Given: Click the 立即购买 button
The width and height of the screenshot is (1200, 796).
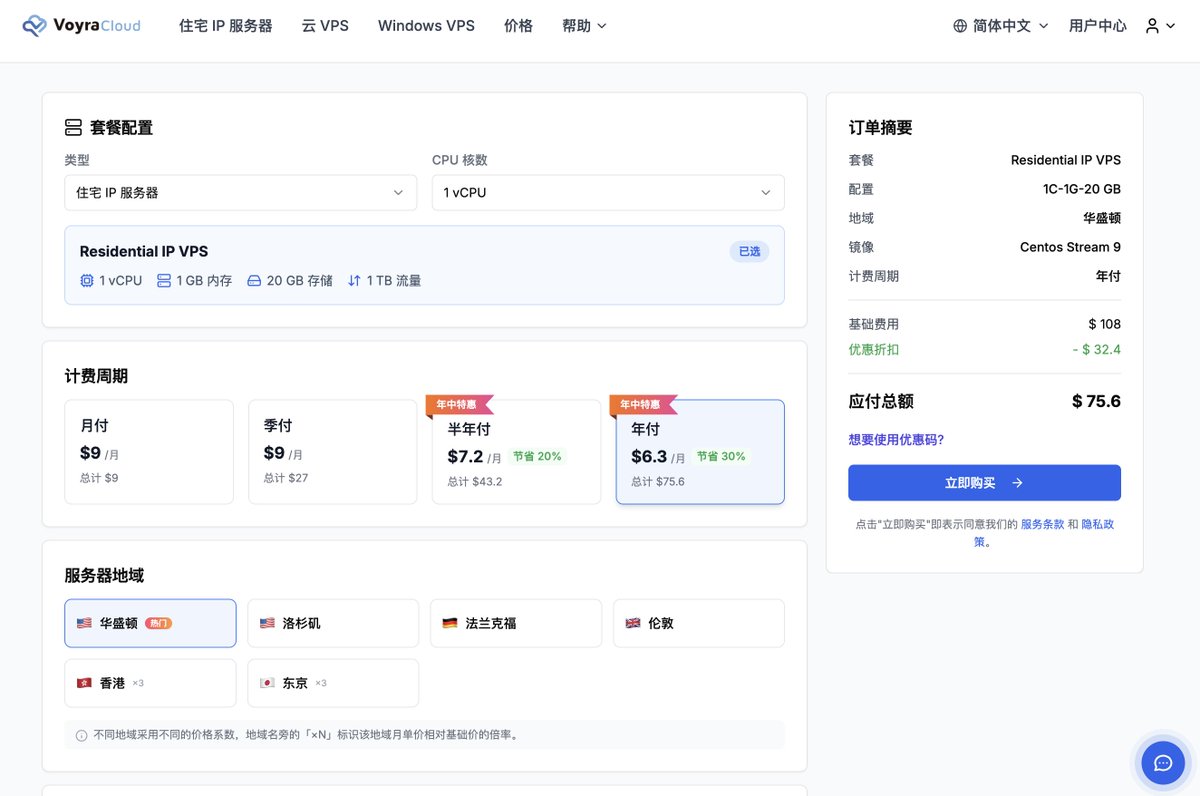Looking at the screenshot, I should (x=984, y=483).
